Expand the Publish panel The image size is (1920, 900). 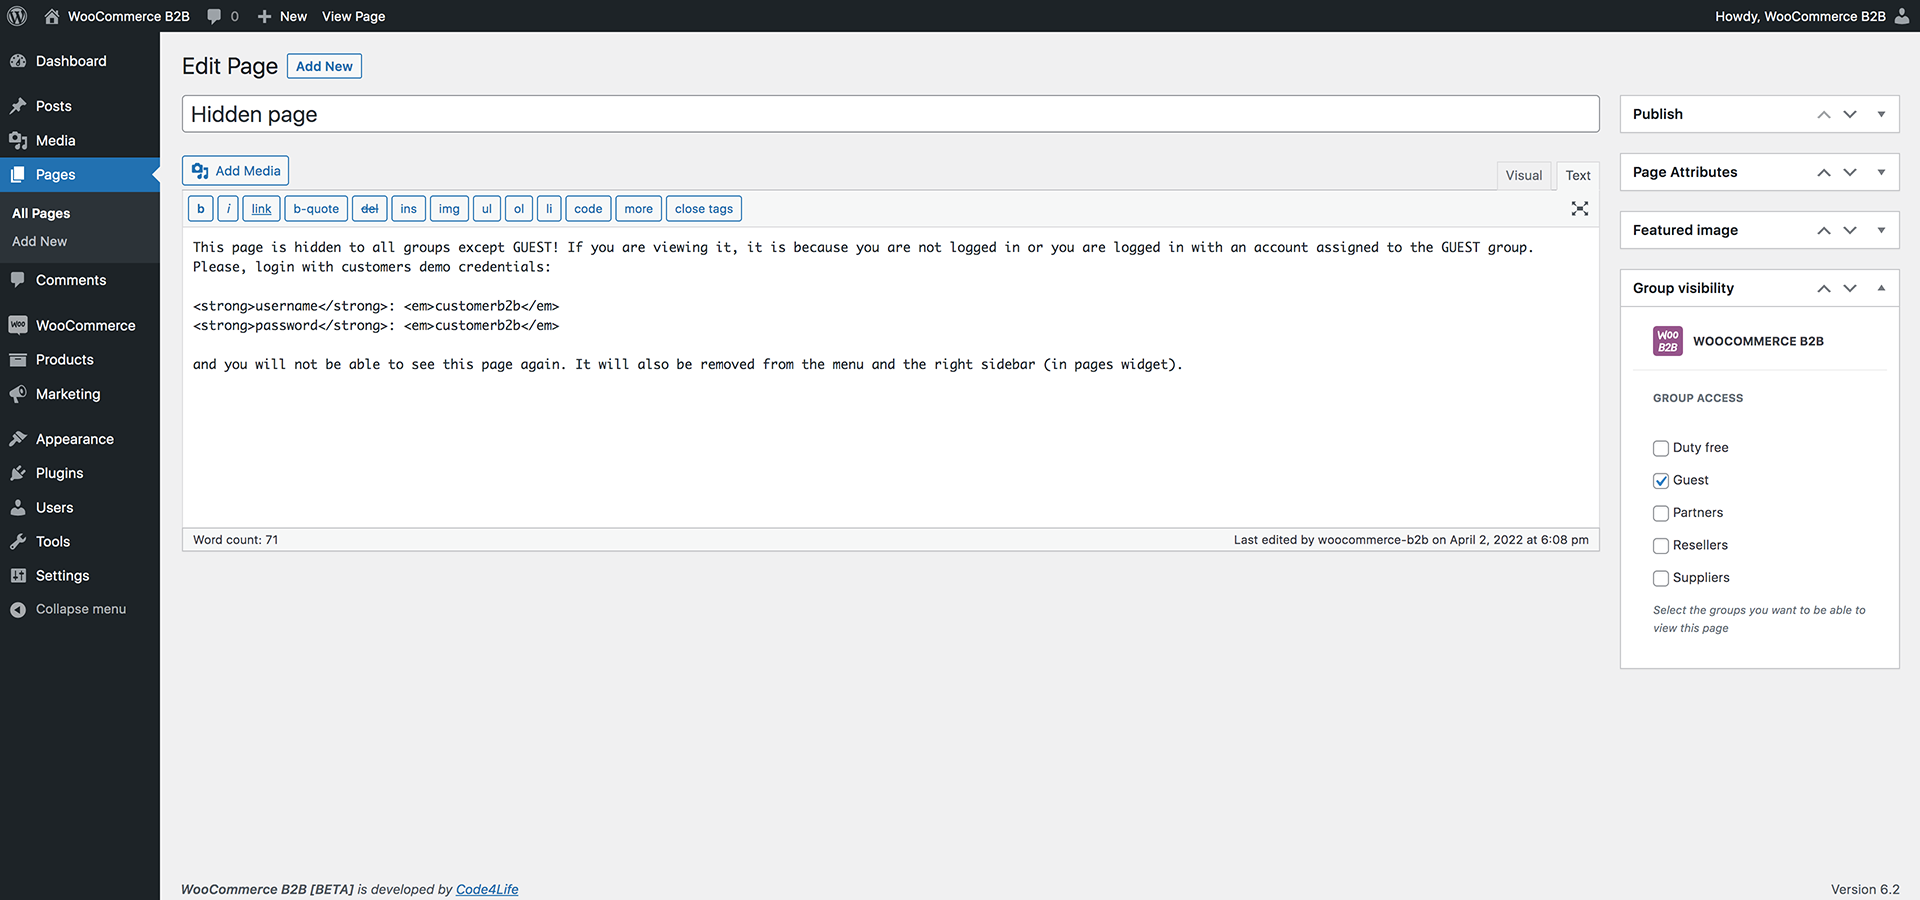click(1881, 114)
